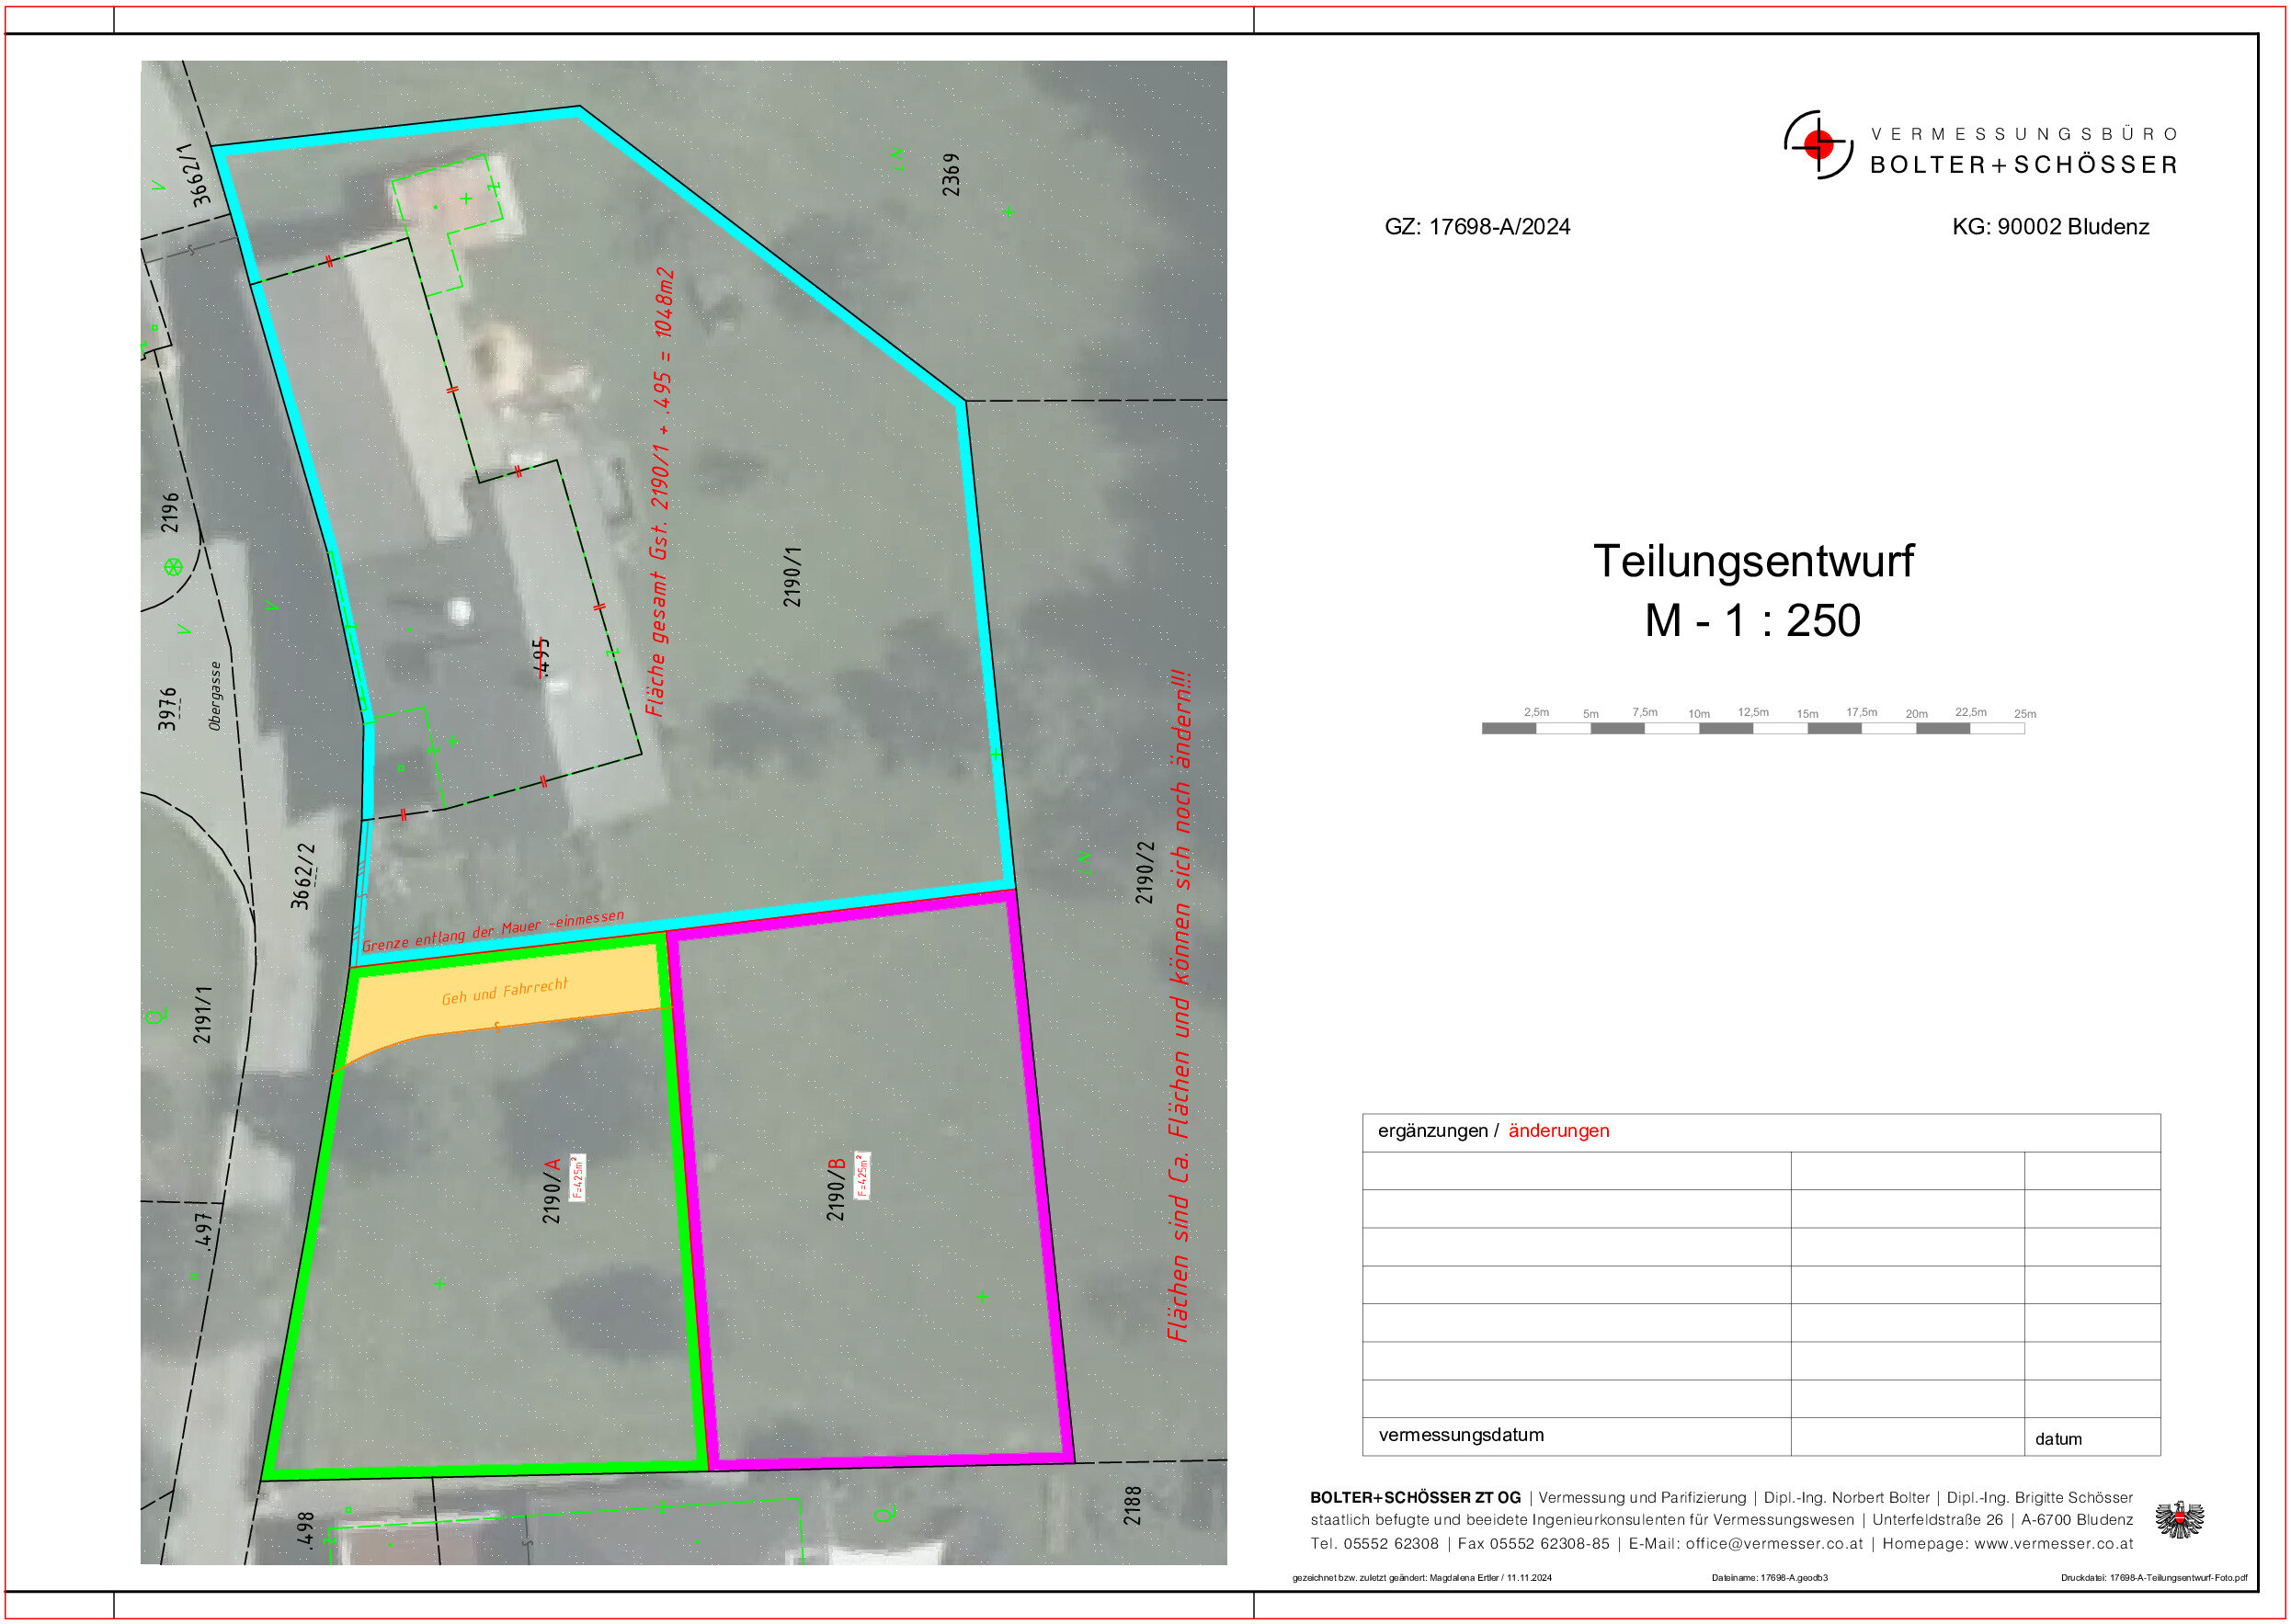This screenshot has height=1624, width=2291.
Task: Click Vermessung und Parifizierung text
Action: click(1642, 1498)
